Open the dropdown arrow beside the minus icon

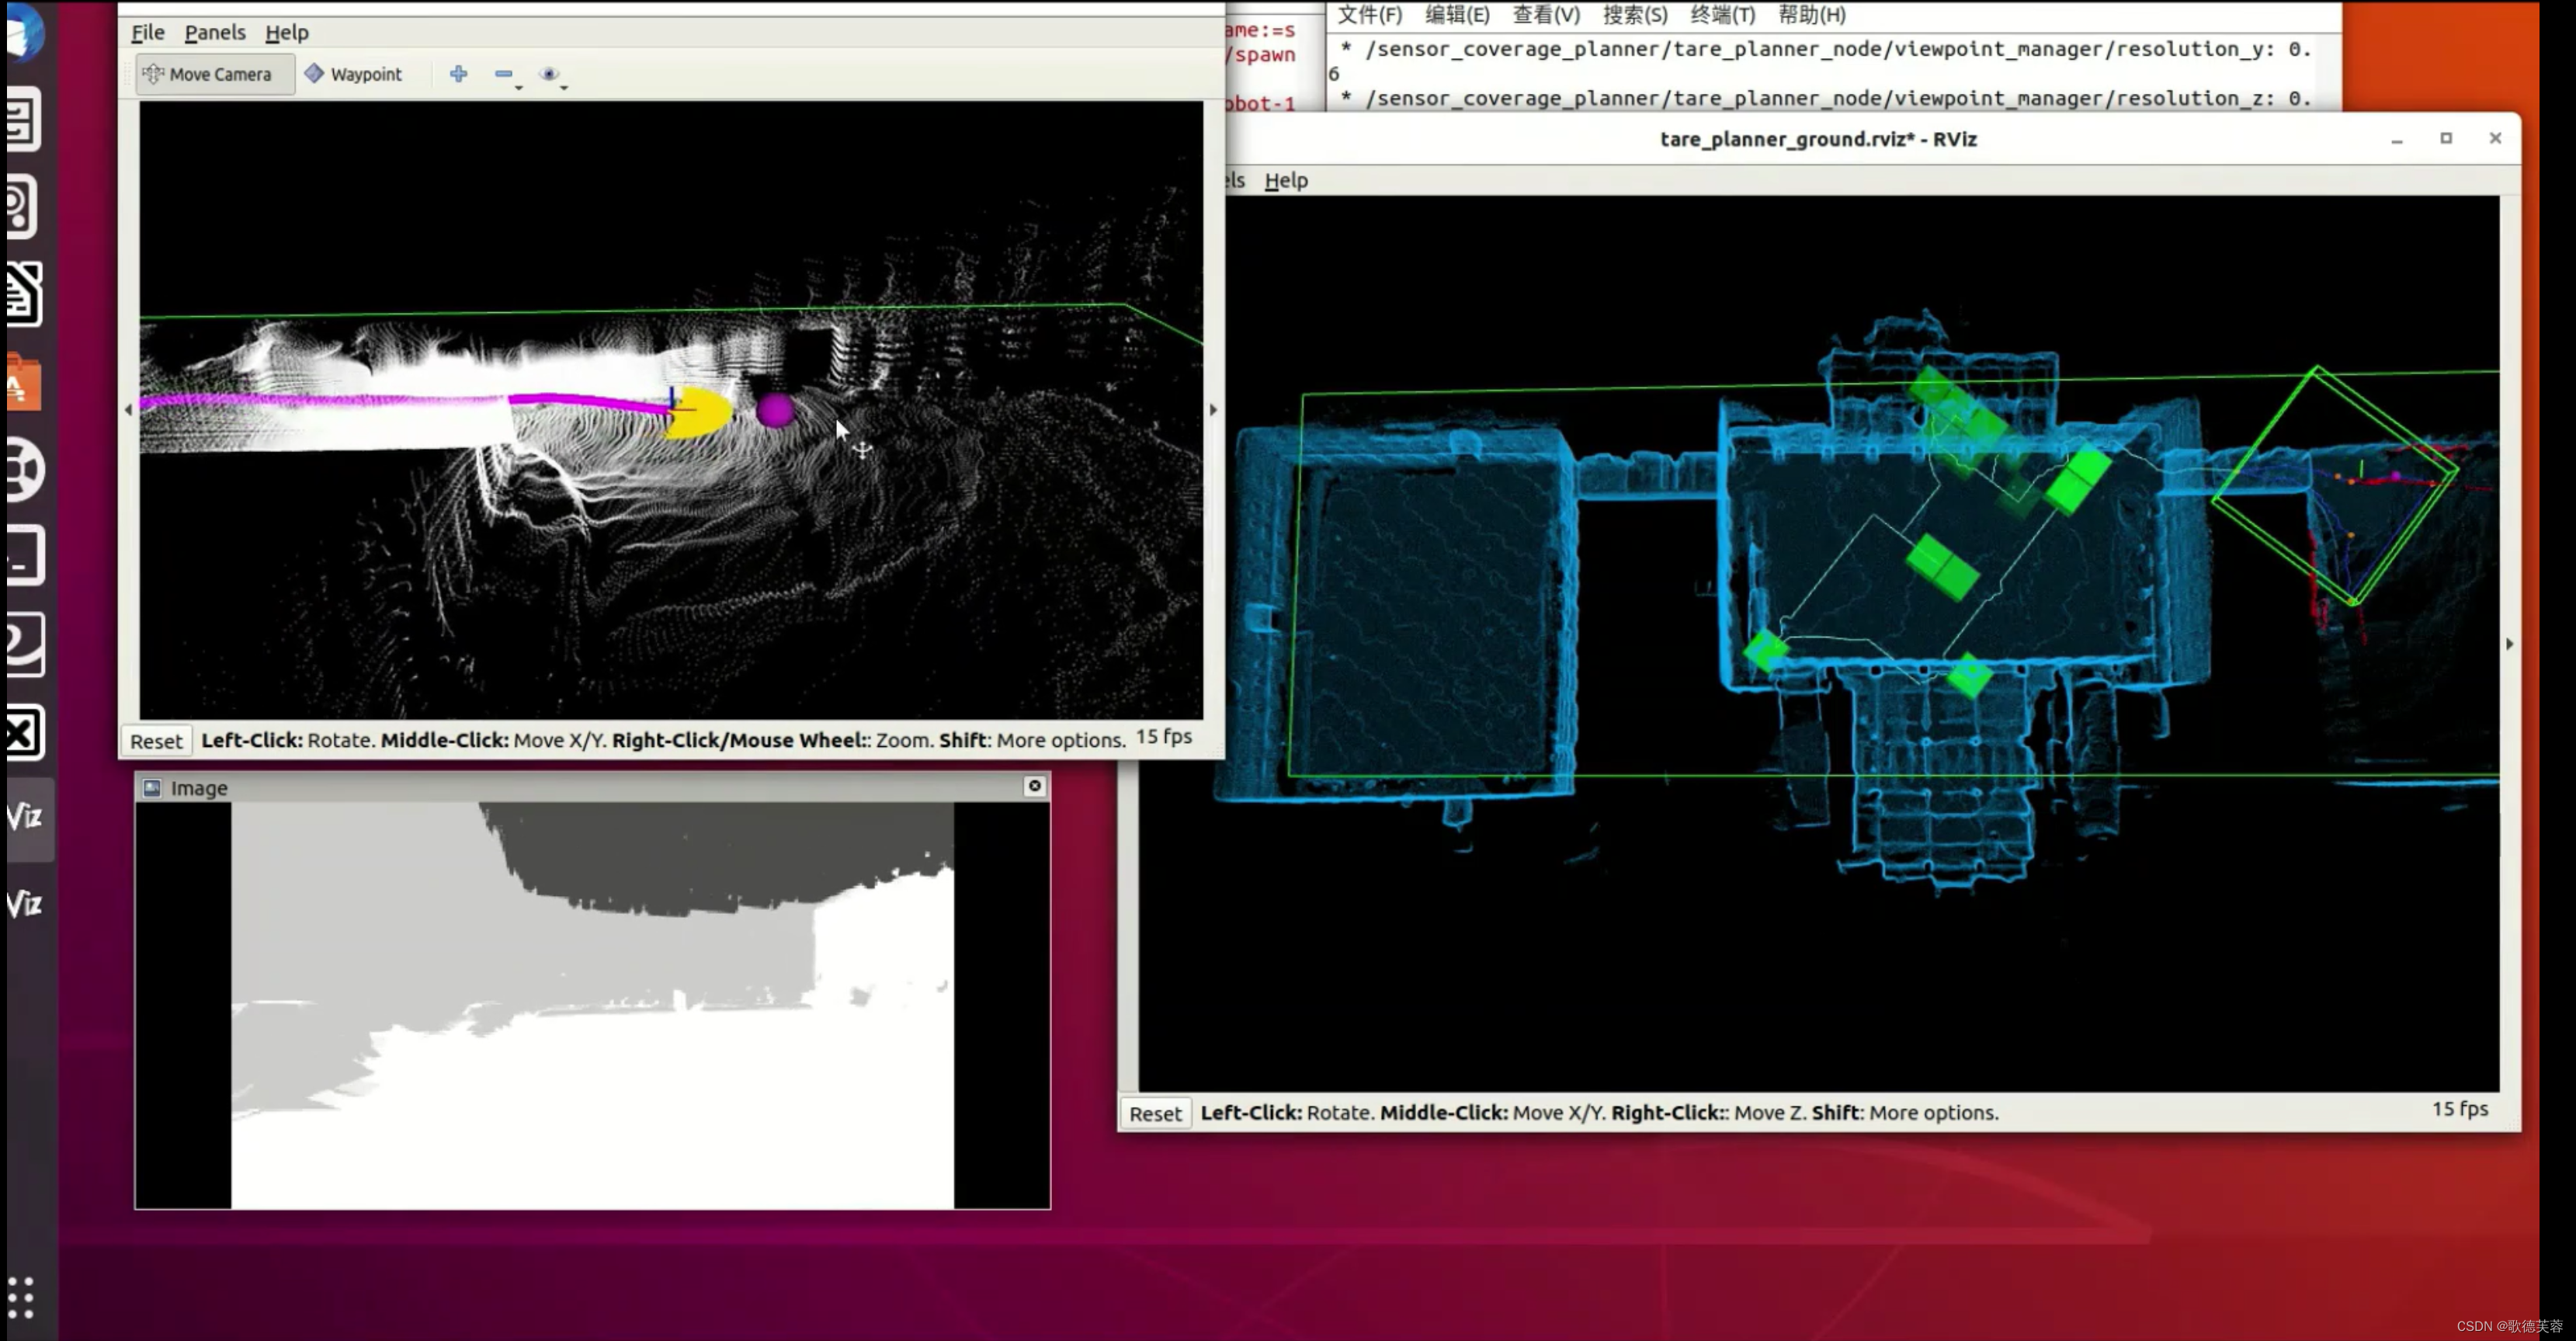519,88
